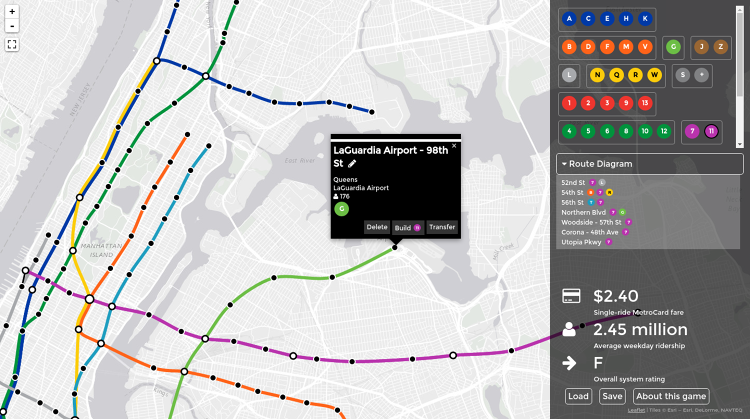This screenshot has width=750, height=419.
Task: Click the lines panel scroll down arrow
Action: tap(739, 144)
